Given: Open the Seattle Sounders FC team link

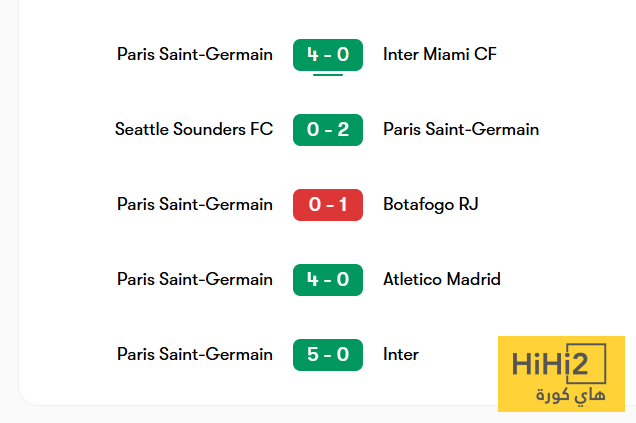Looking at the screenshot, I should click(194, 129).
